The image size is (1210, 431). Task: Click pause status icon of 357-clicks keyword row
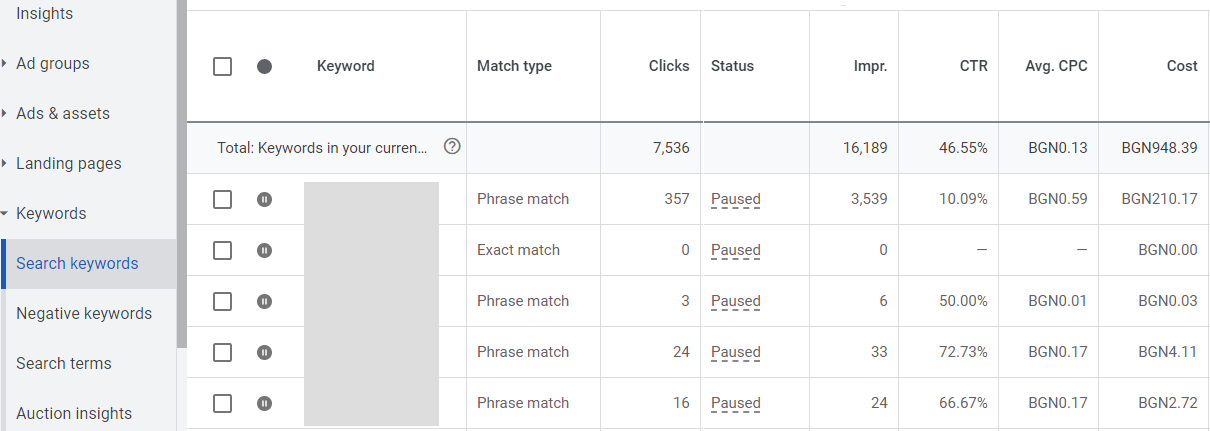tap(264, 199)
